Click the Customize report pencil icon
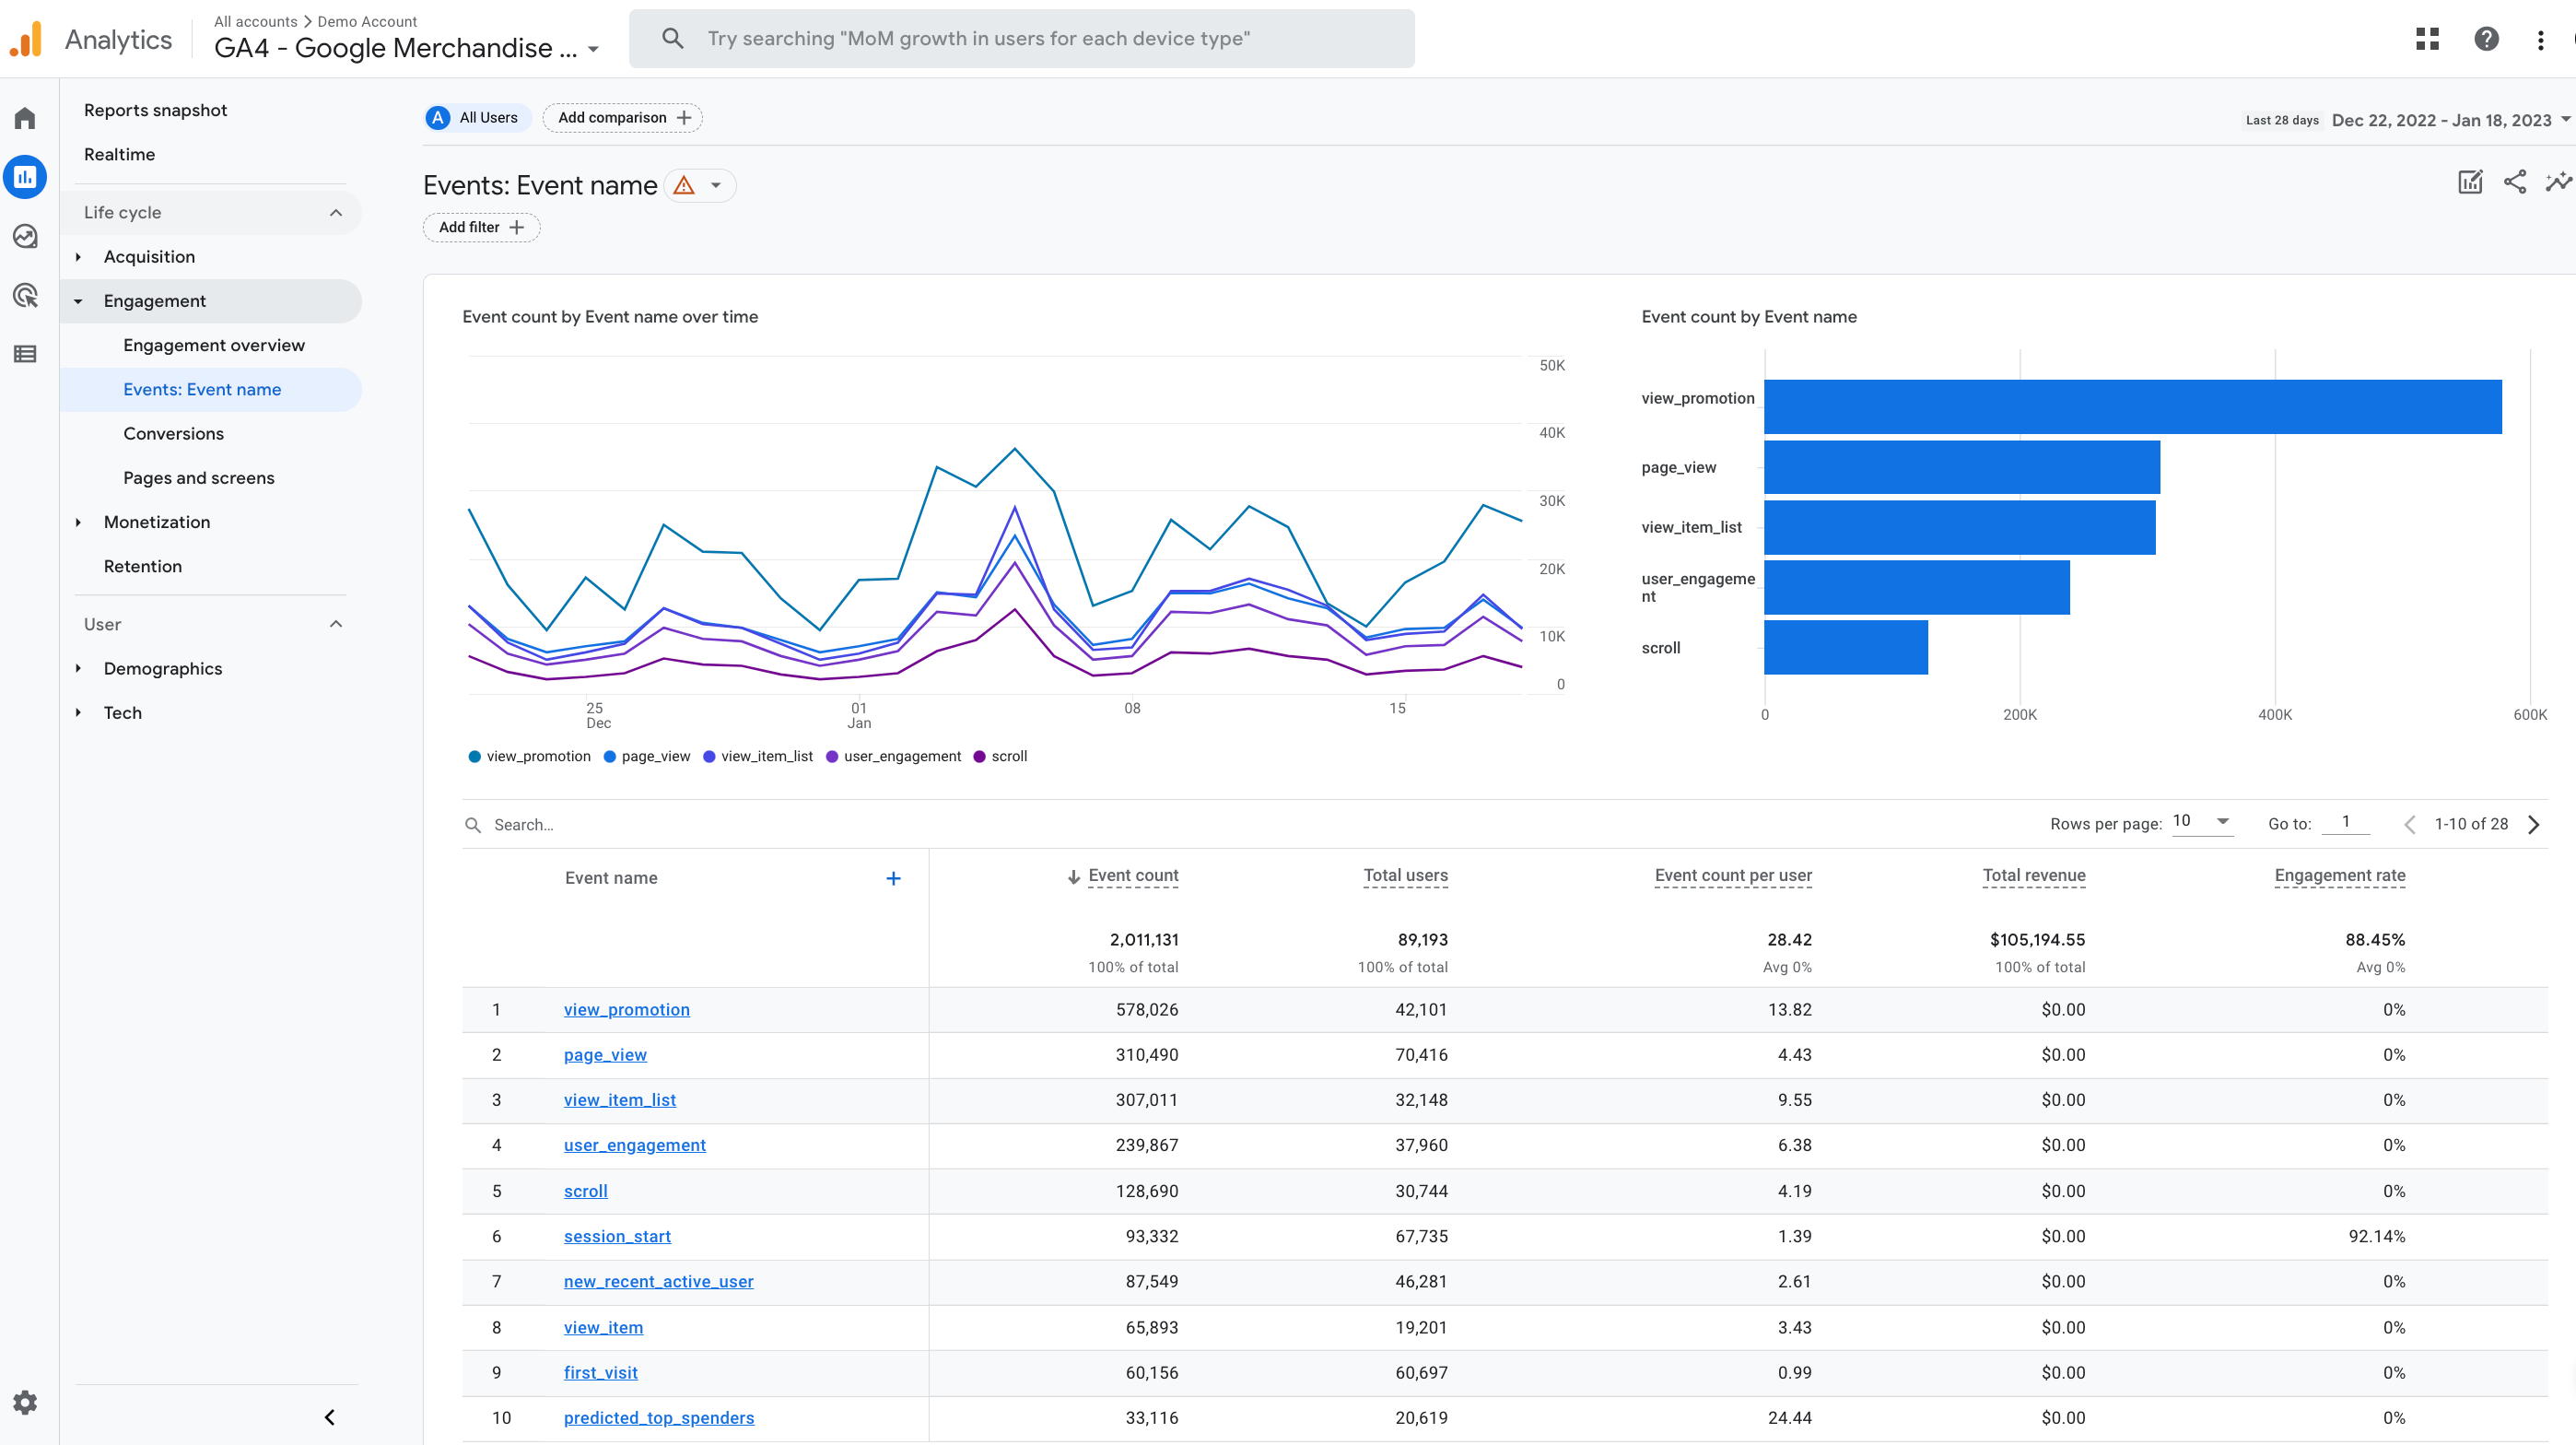Screen dimensions: 2576x1445 2470,182
